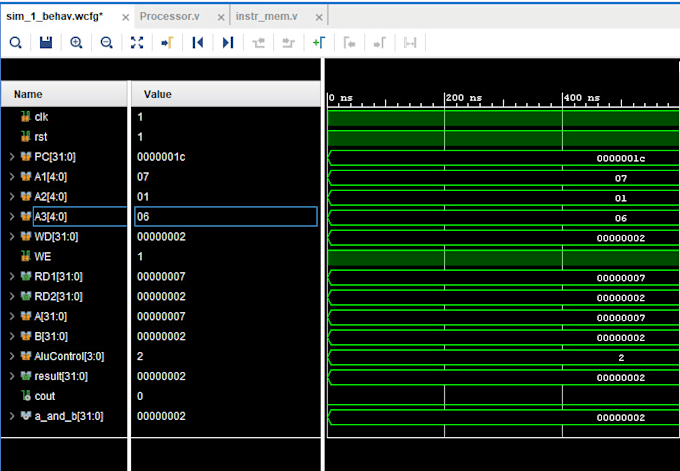Screen dimensions: 680x471
Task: Save the waveform configuration
Action: [x=45, y=42]
